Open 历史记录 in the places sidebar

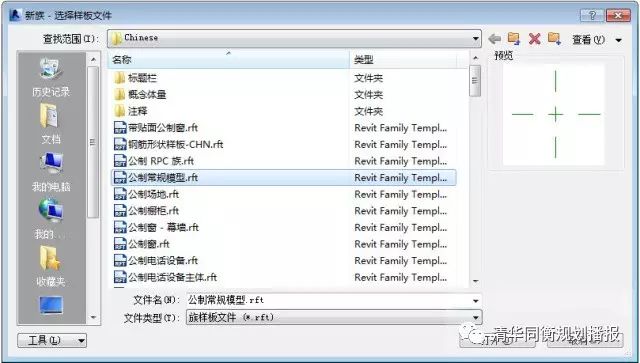(51, 78)
